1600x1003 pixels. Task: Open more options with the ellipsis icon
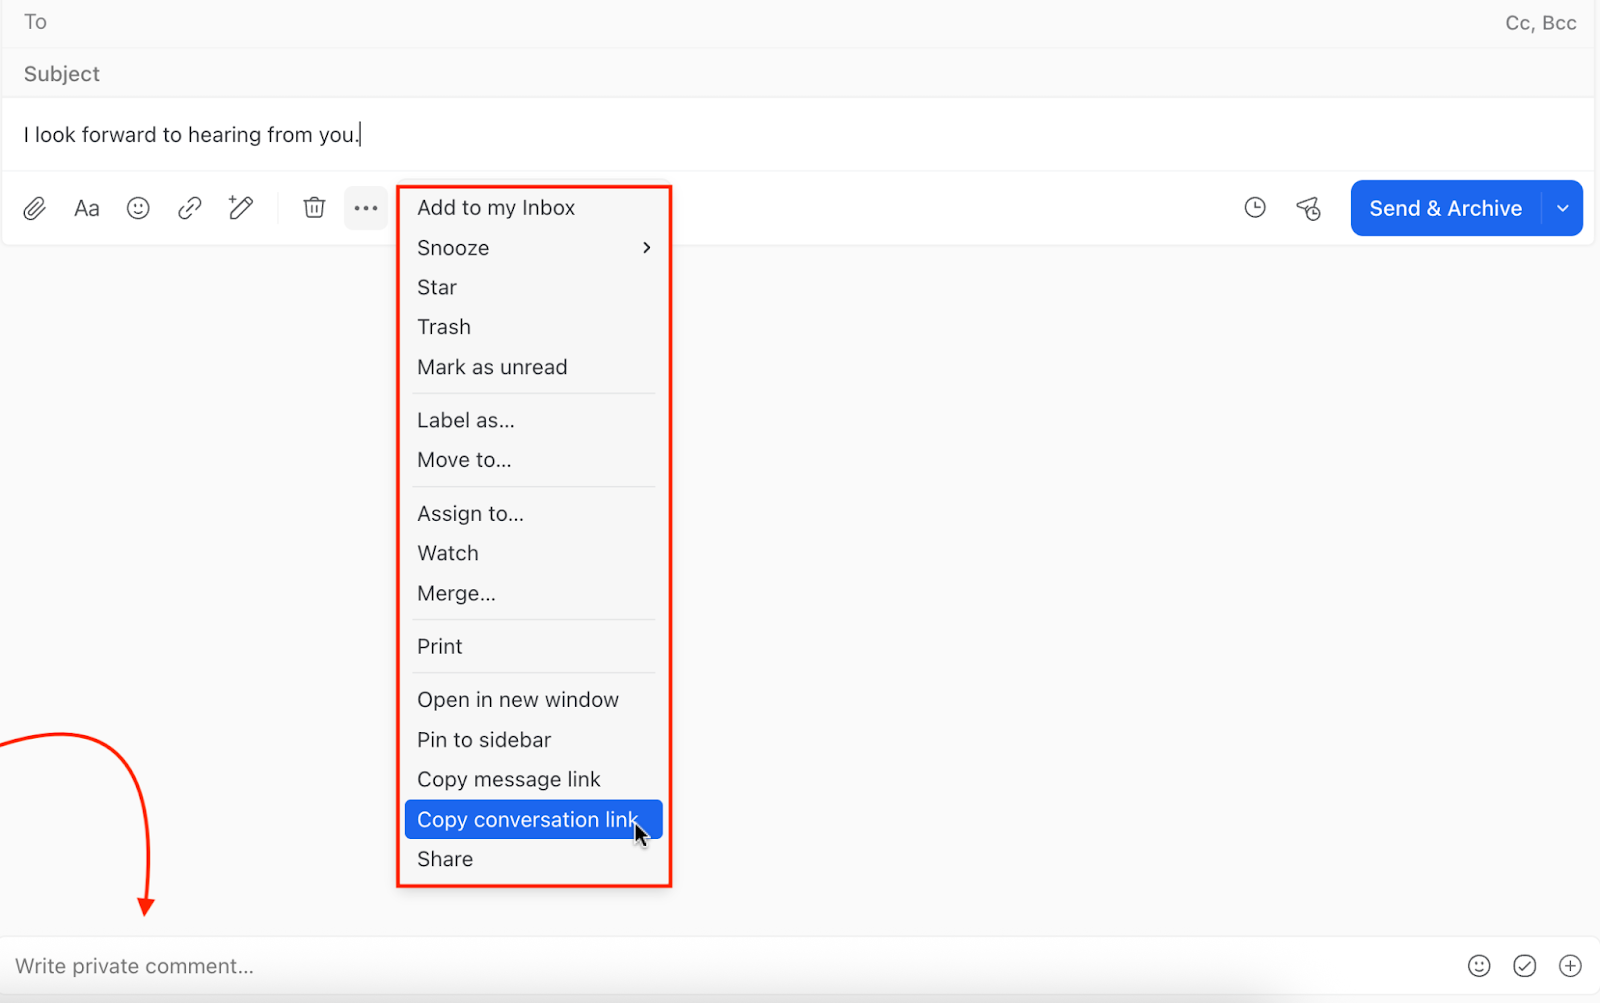click(x=365, y=208)
